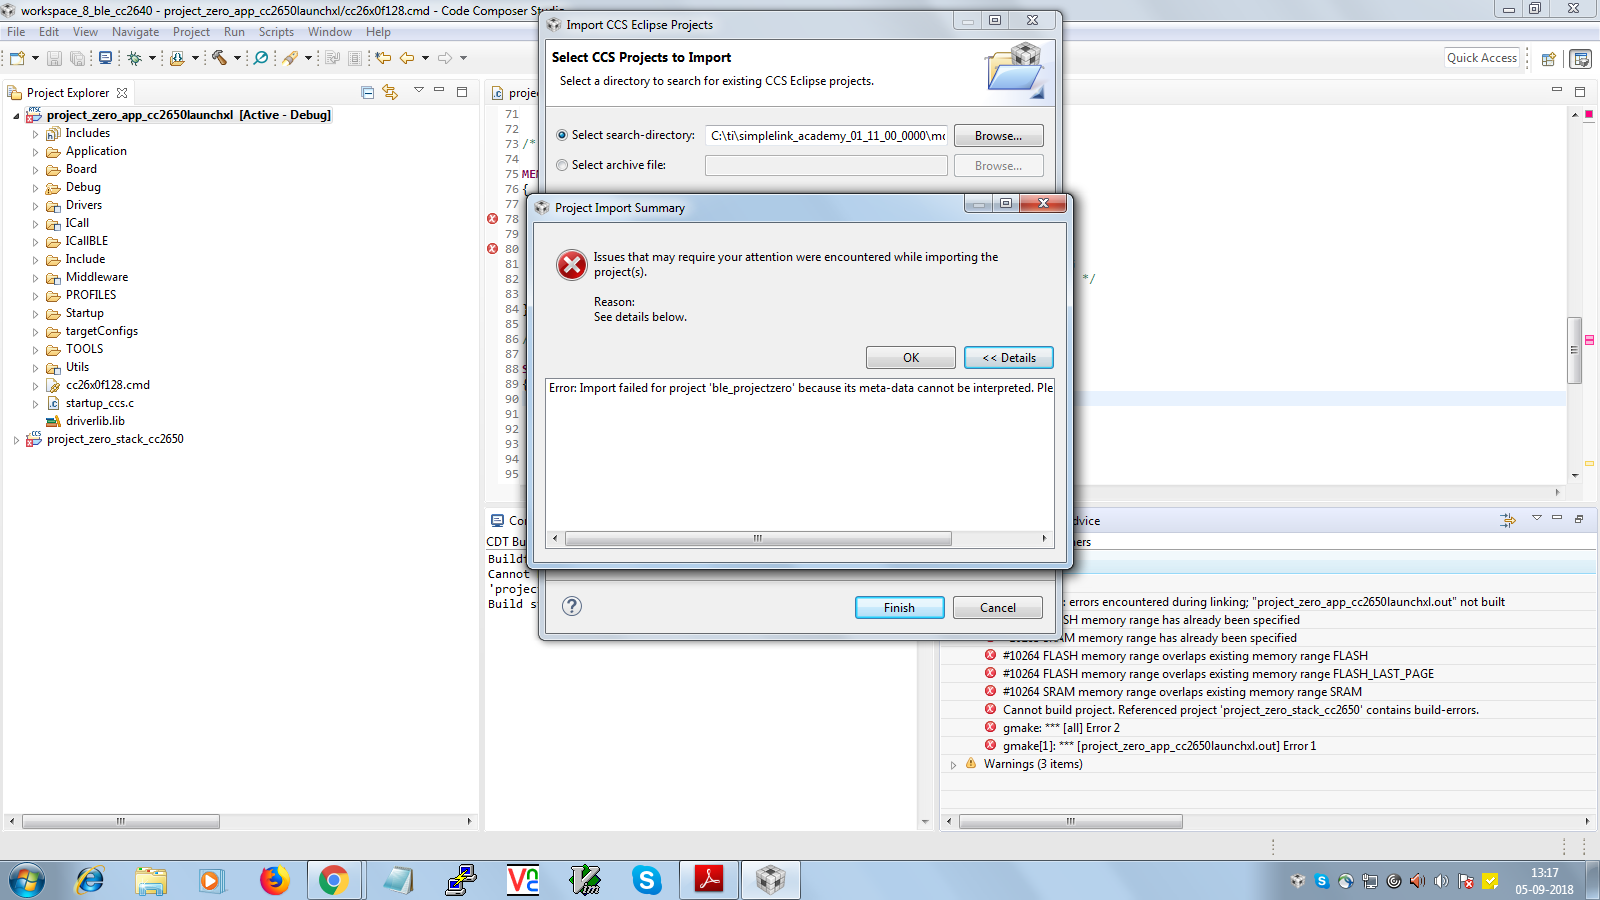
Task: Click the '<< Details' button
Action: 1009,357
